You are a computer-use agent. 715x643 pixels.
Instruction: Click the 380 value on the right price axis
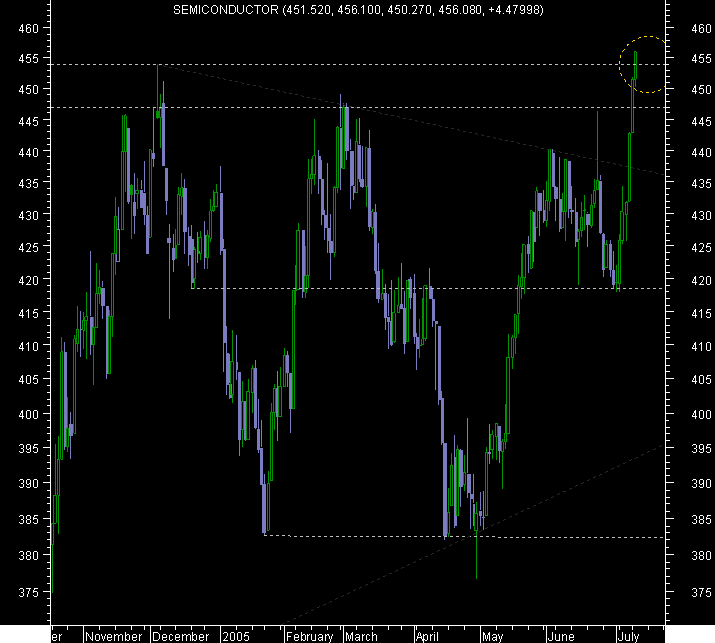(701, 555)
